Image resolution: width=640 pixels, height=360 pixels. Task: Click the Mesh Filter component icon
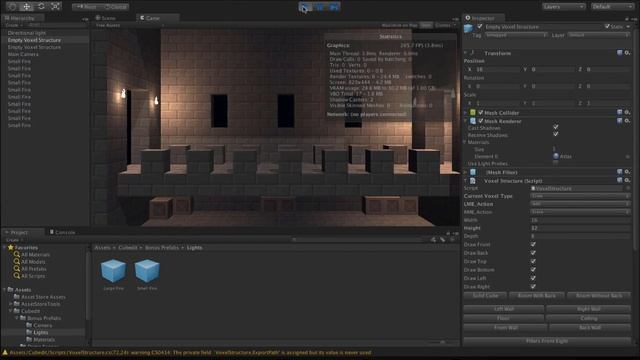pyautogui.click(x=473, y=172)
